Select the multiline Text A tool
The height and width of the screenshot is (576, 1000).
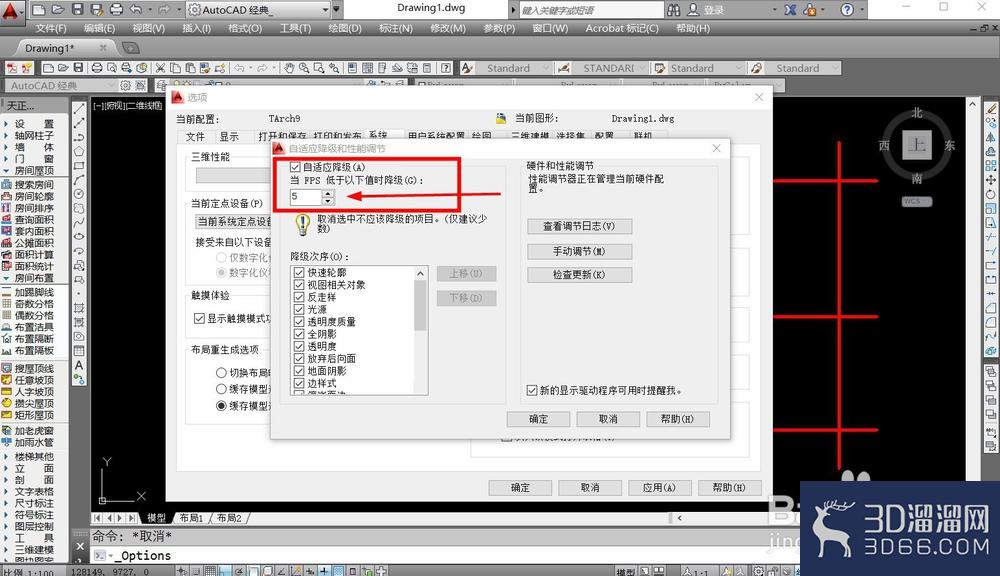[x=79, y=365]
